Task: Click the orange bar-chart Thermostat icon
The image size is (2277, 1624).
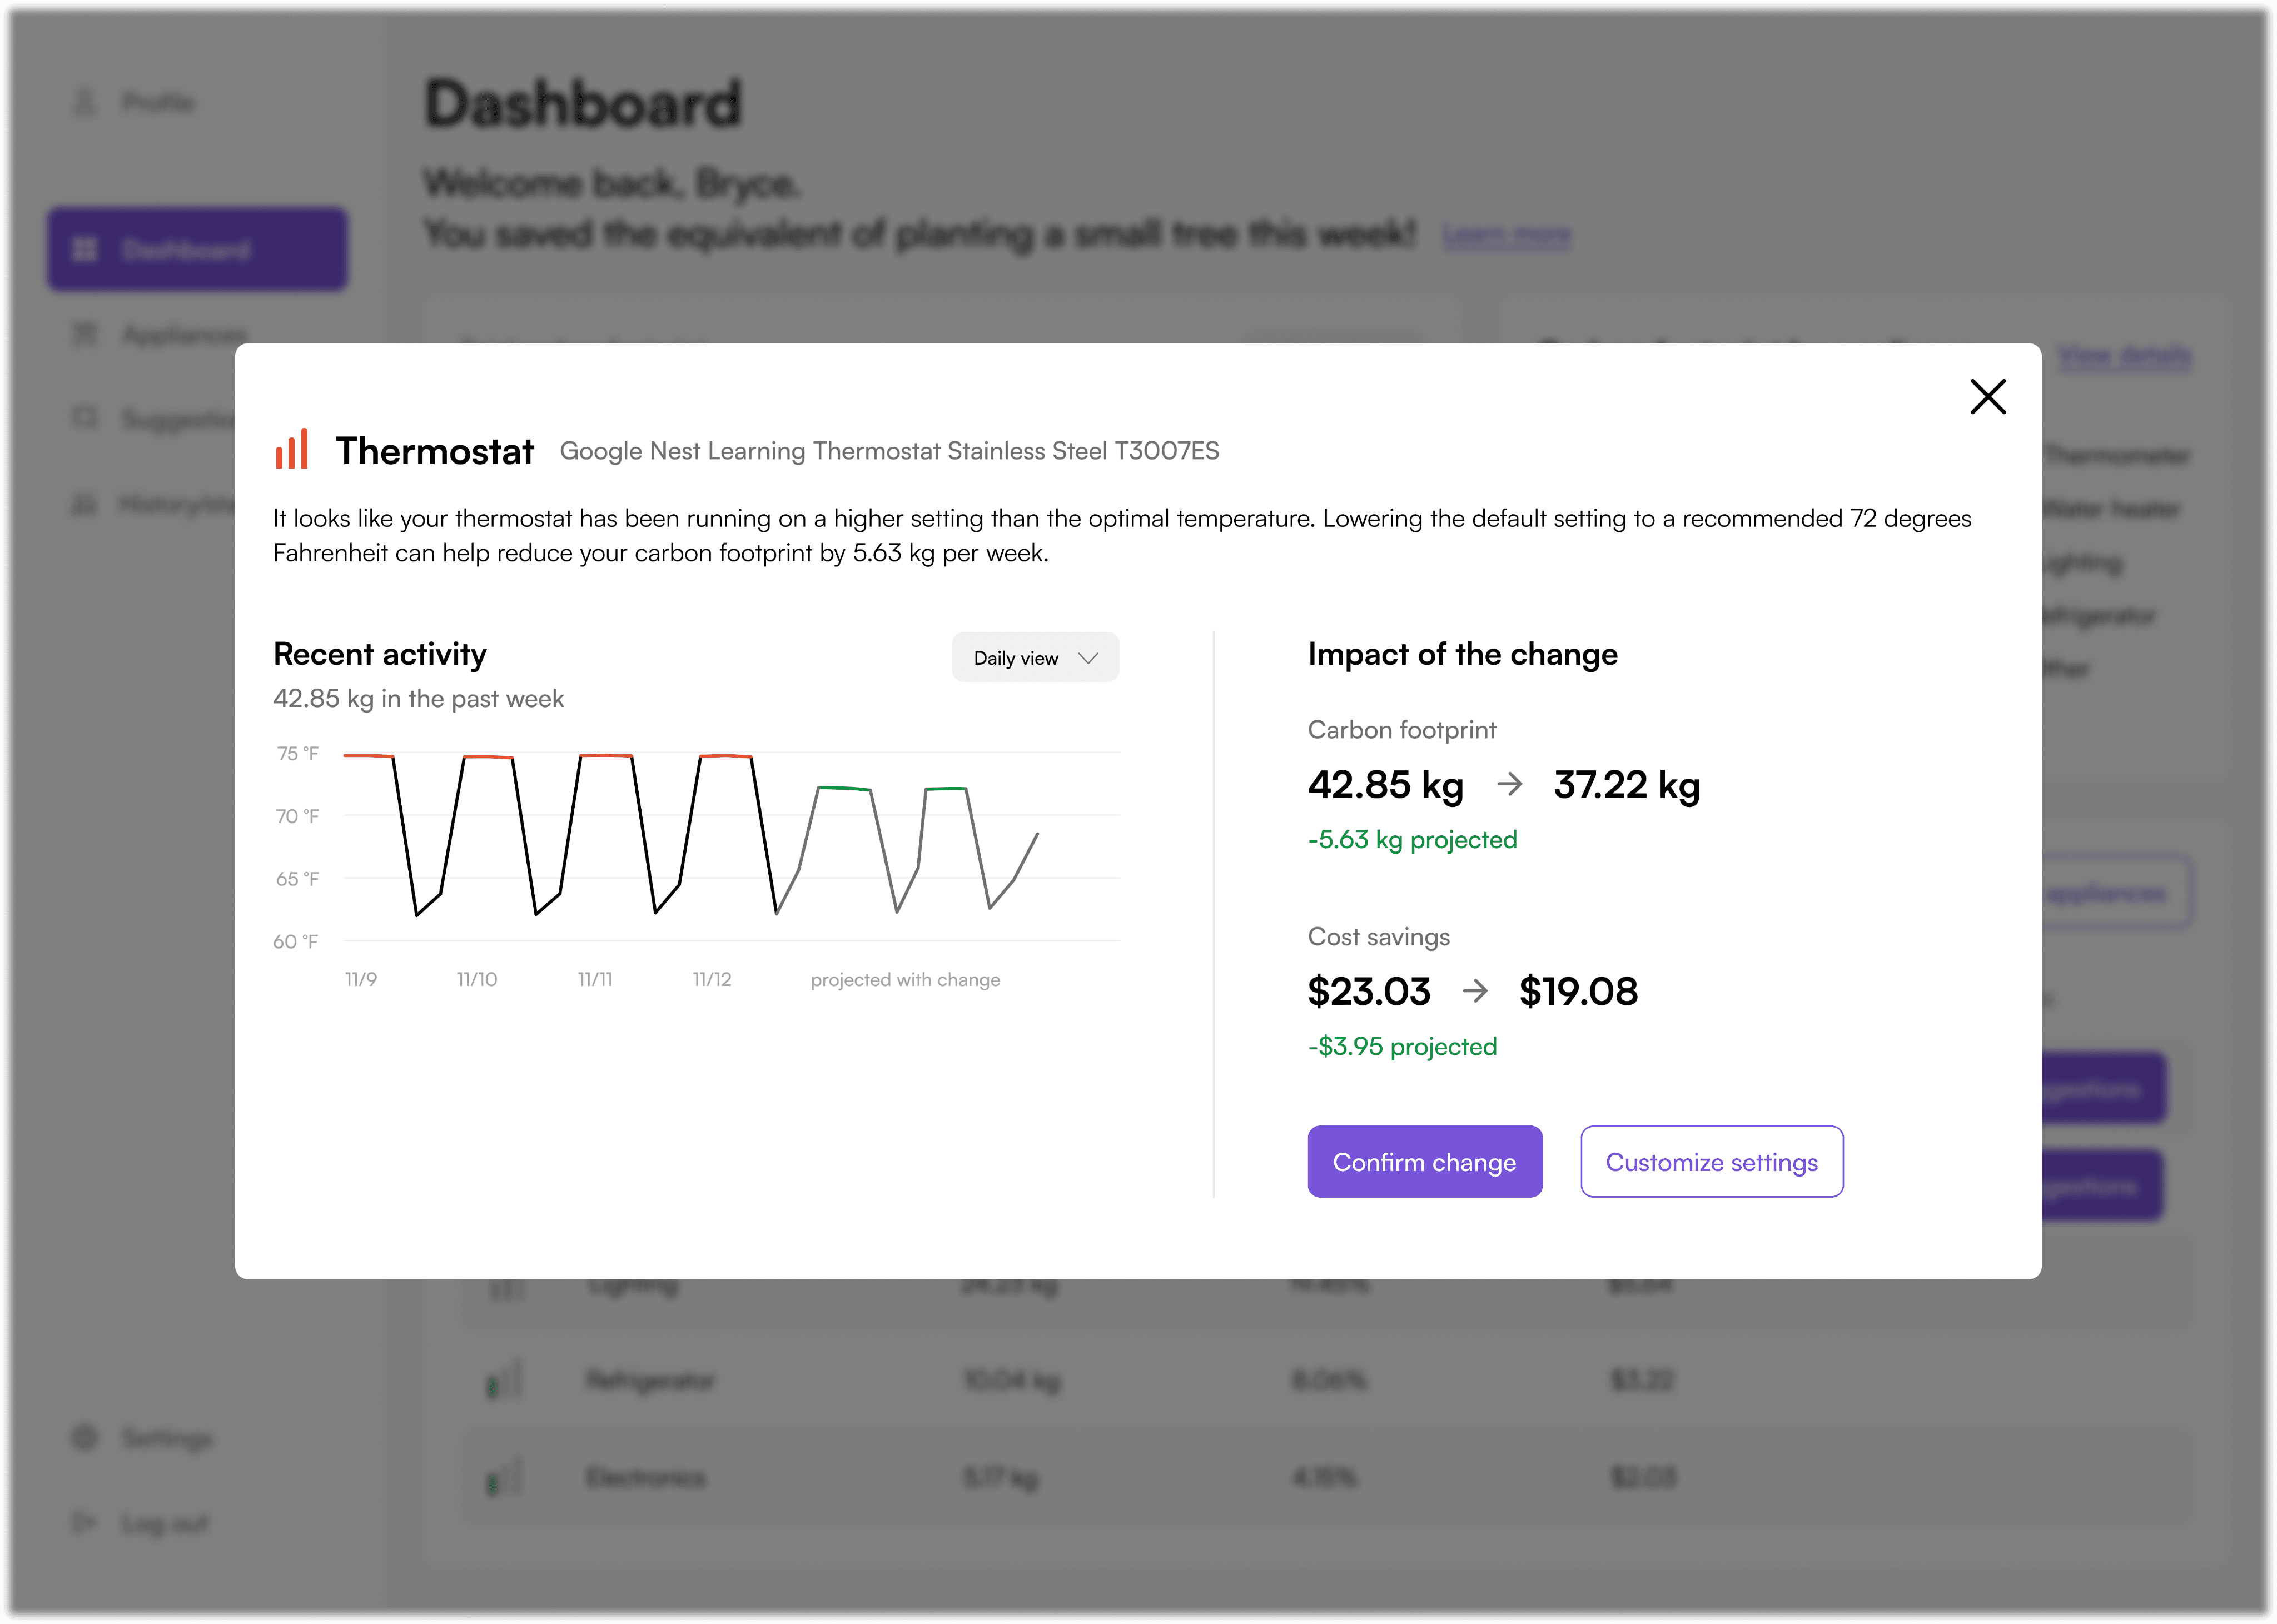Action: click(x=292, y=449)
